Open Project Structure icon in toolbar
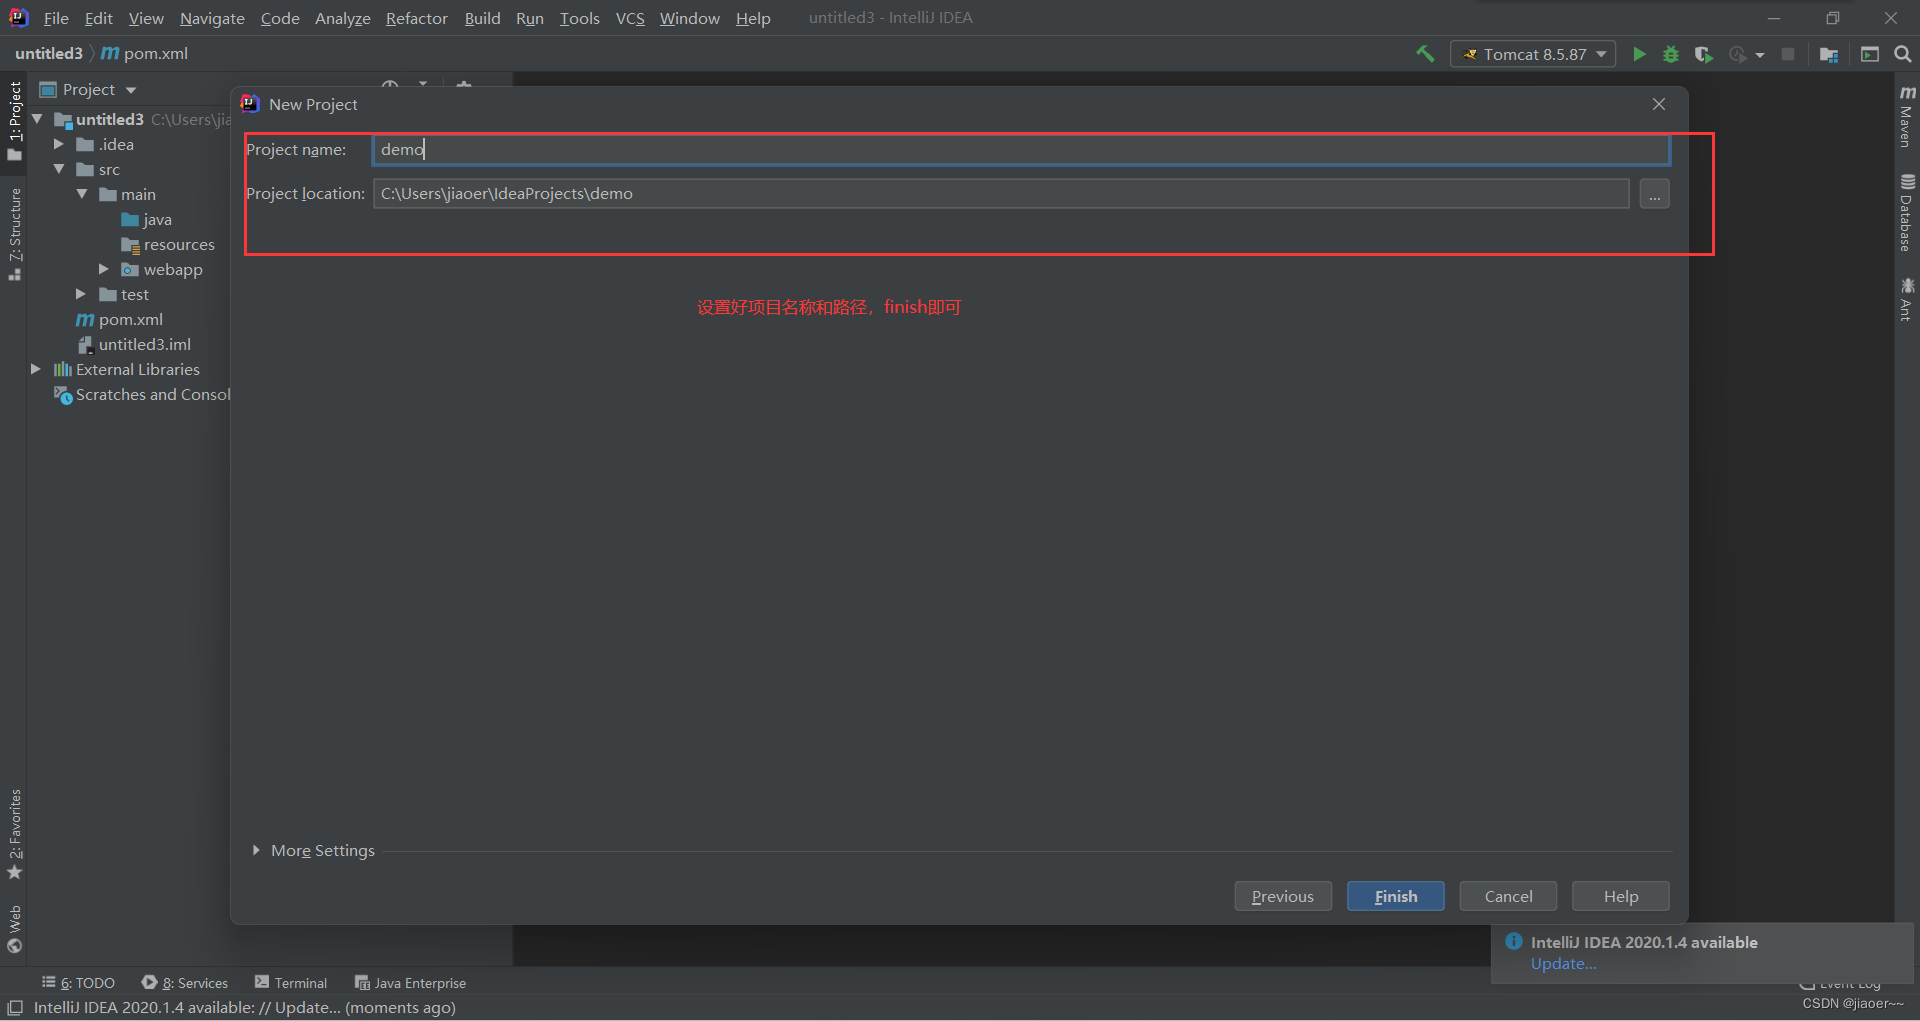Image resolution: width=1920 pixels, height=1021 pixels. pyautogui.click(x=1829, y=54)
